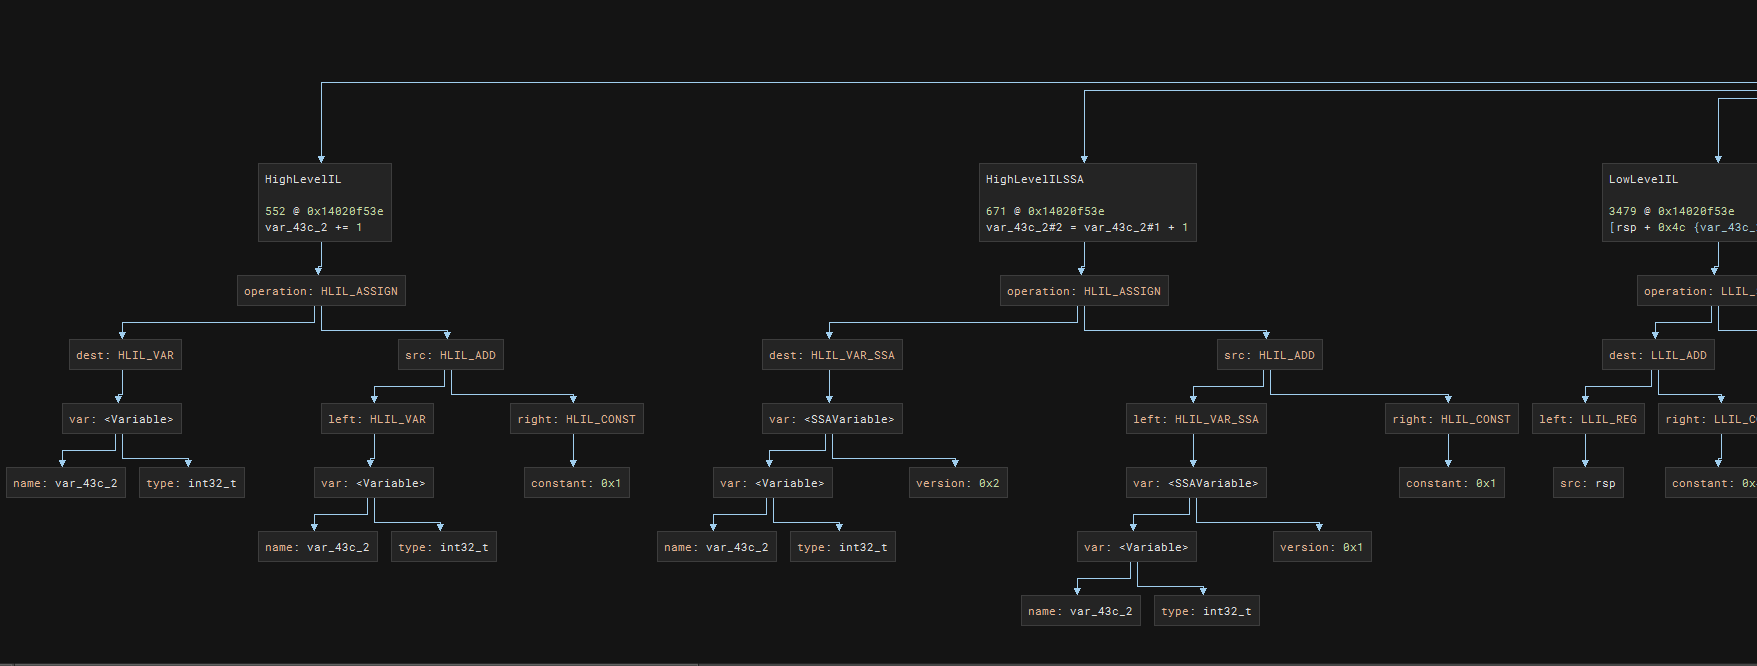
Task: Select the left: HLIL_VAR node
Action: pyautogui.click(x=377, y=419)
